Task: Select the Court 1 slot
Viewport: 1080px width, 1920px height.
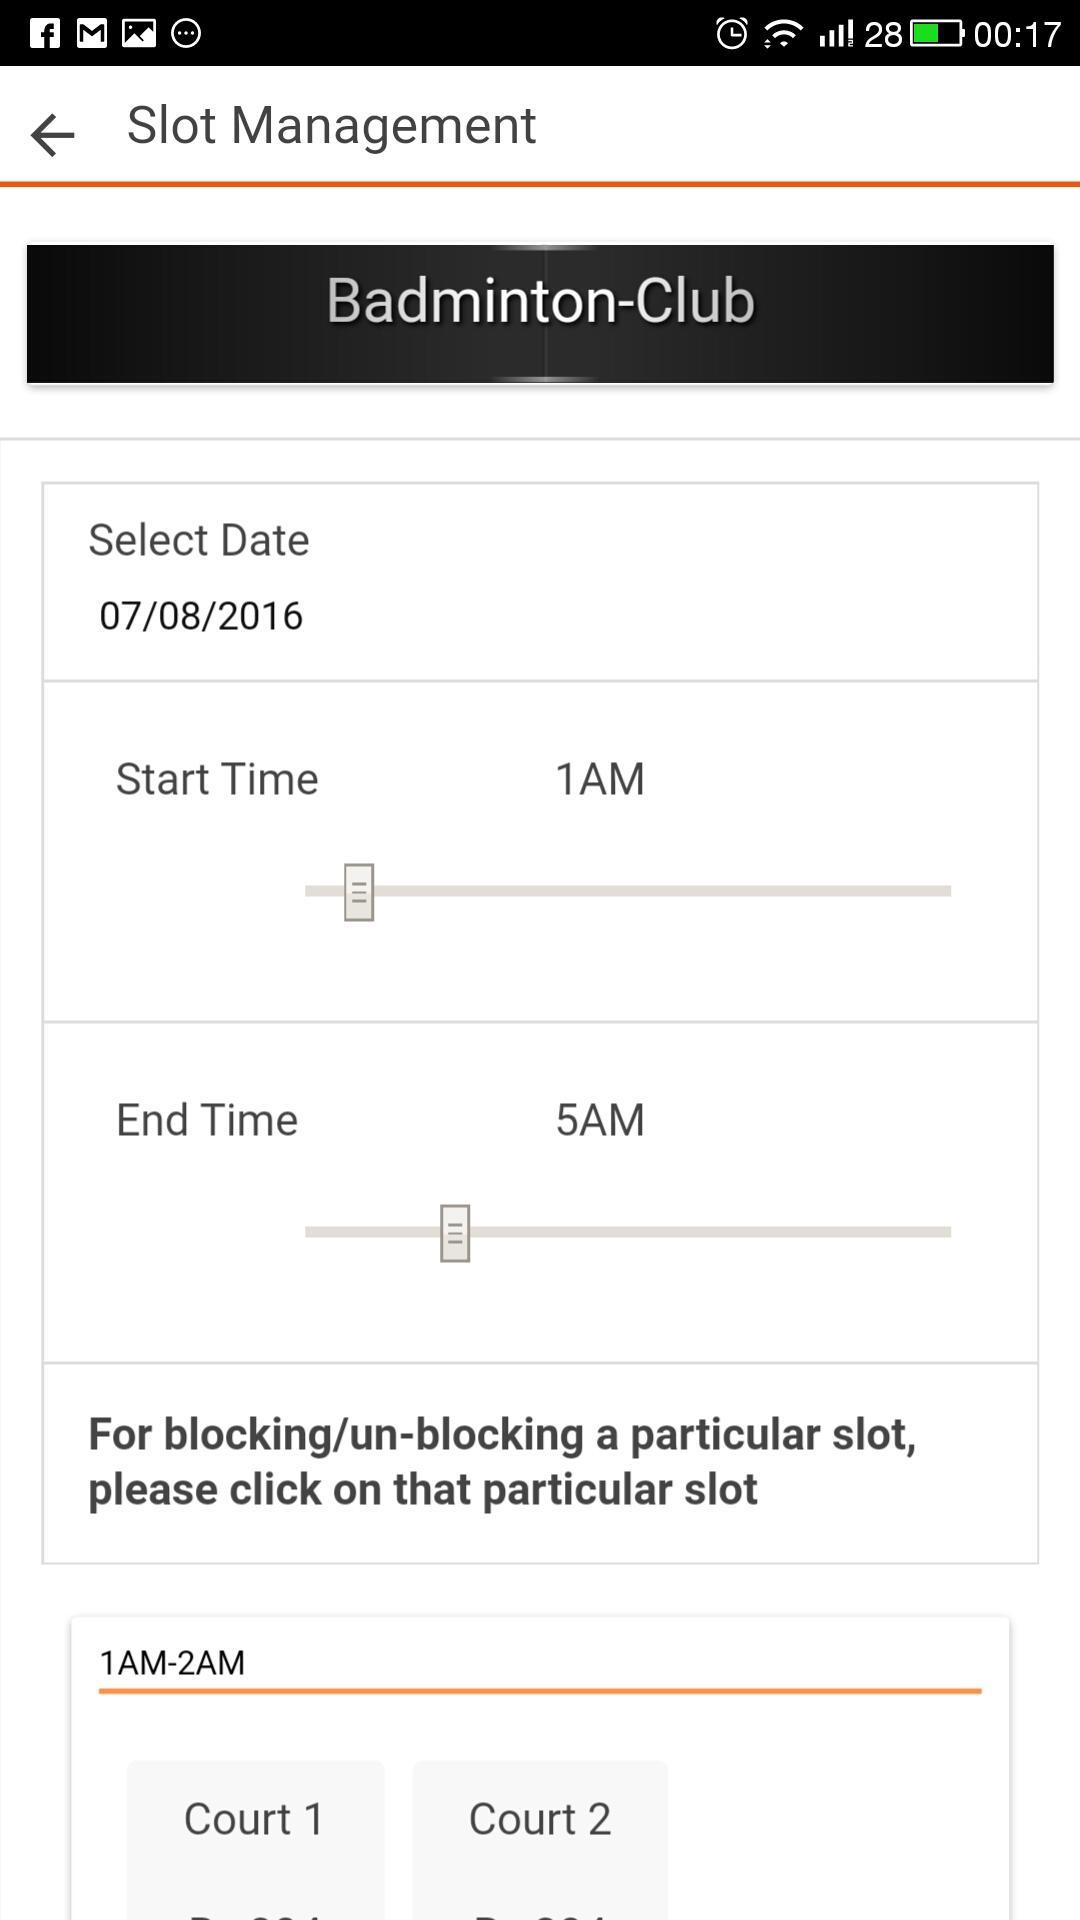Action: click(x=255, y=1840)
